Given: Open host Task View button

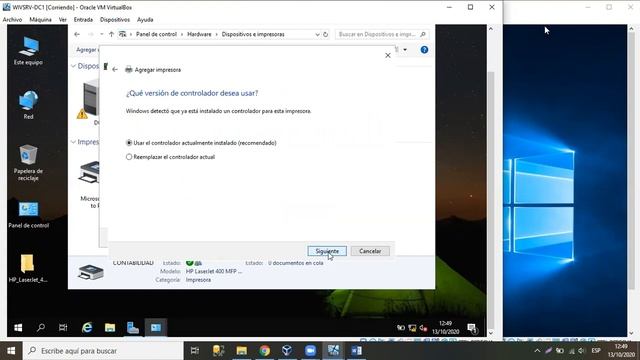Looking at the screenshot, I should point(195,351).
